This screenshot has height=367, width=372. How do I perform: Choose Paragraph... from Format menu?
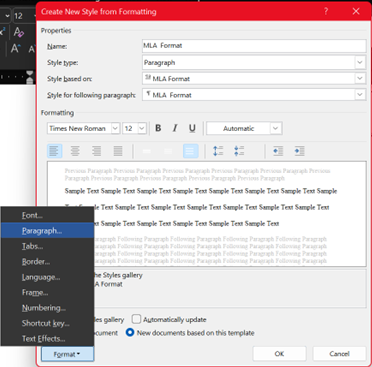click(x=47, y=231)
